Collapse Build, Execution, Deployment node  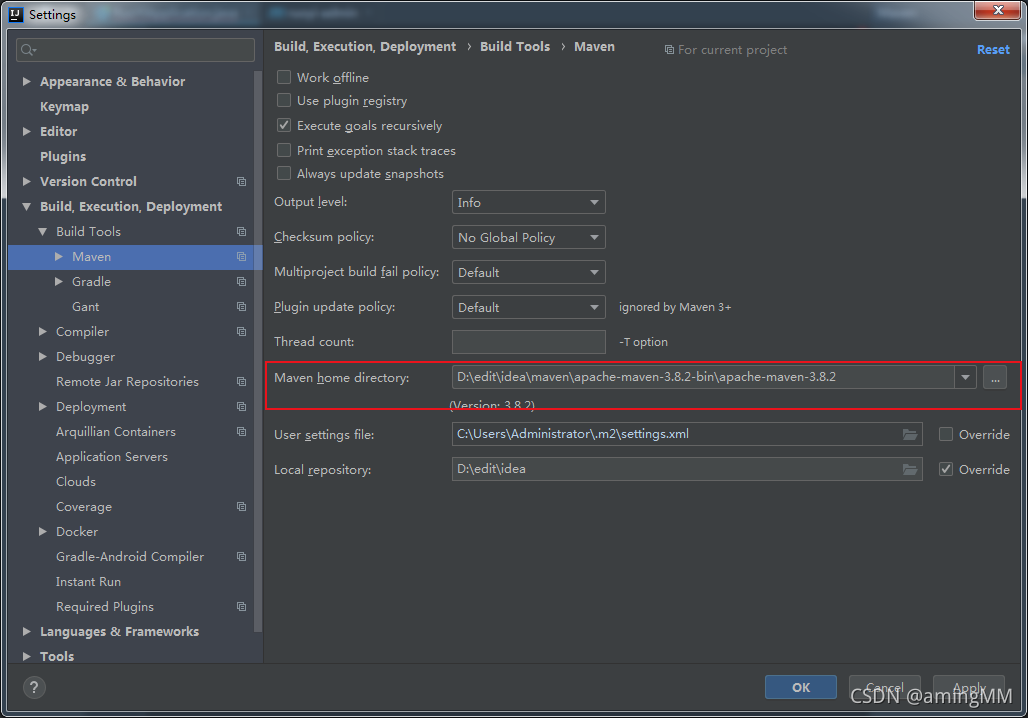point(26,207)
